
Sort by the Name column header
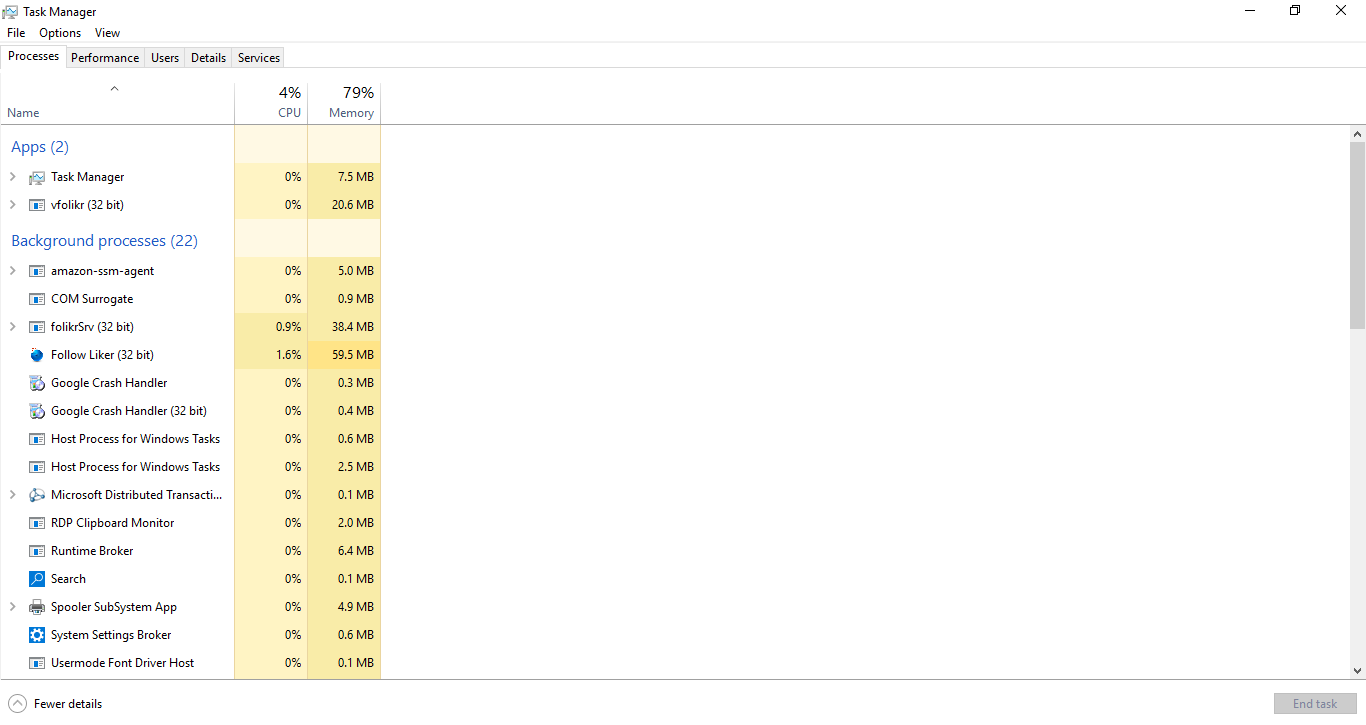117,103
